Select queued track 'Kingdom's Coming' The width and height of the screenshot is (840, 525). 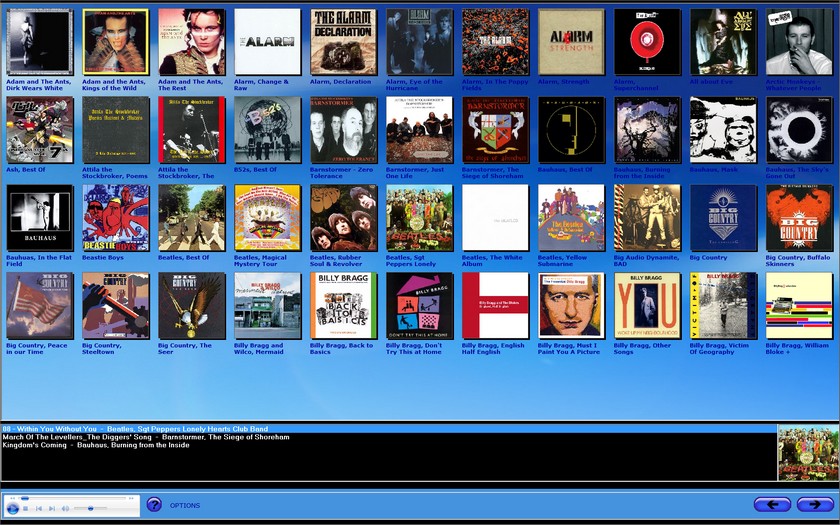tap(96, 445)
